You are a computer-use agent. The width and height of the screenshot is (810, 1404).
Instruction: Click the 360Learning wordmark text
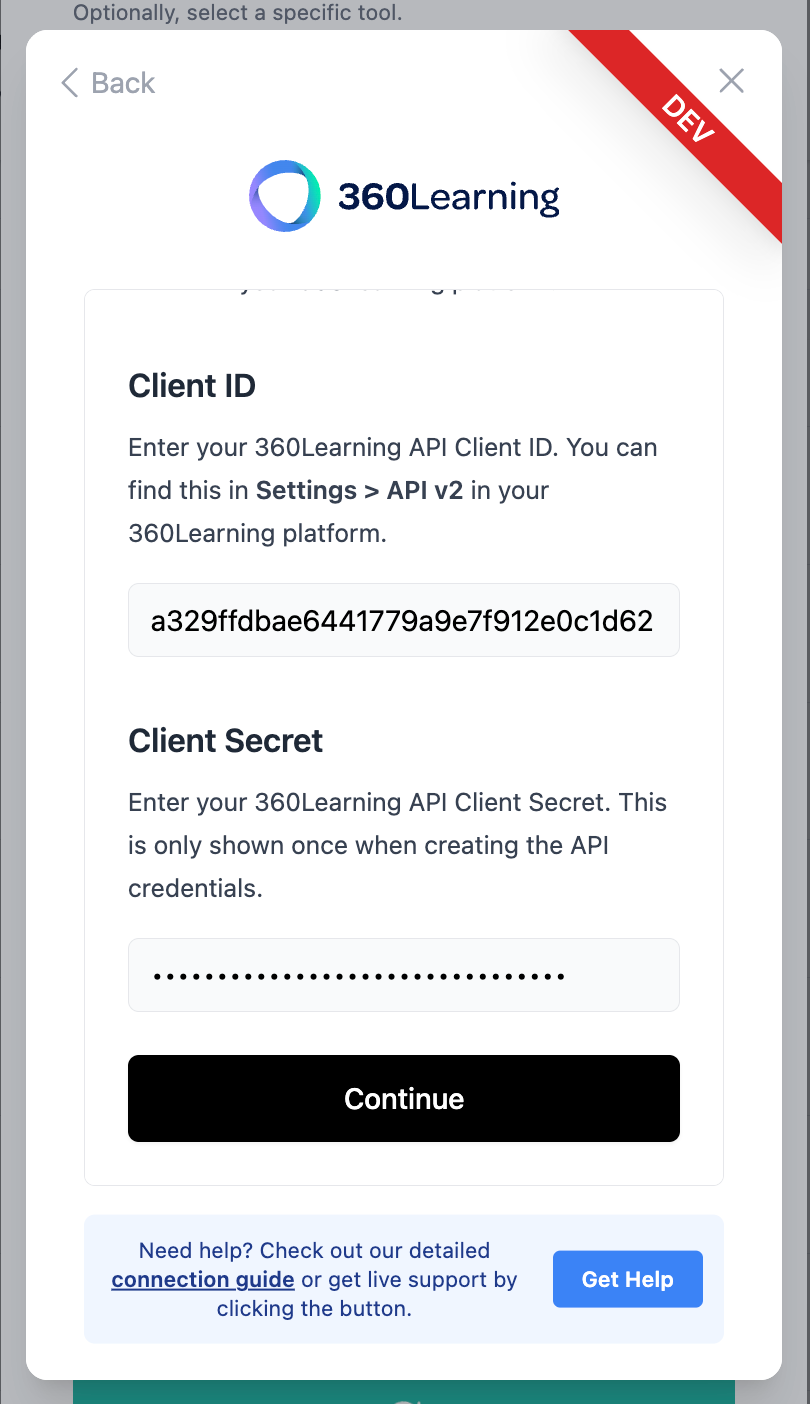[x=448, y=197]
